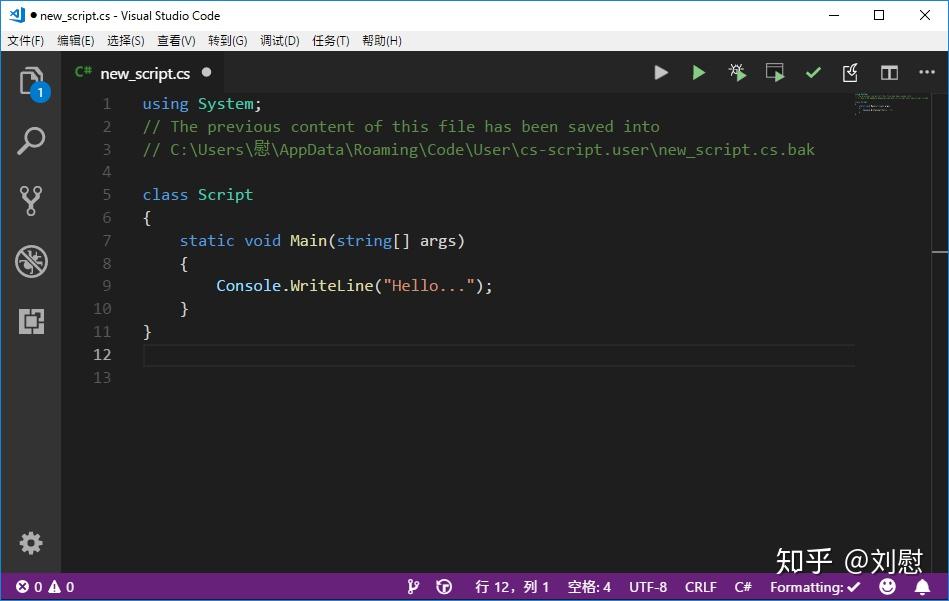Screen dimensions: 949x601
Task: Open the 帮助(H) menu
Action: pyautogui.click(x=382, y=41)
